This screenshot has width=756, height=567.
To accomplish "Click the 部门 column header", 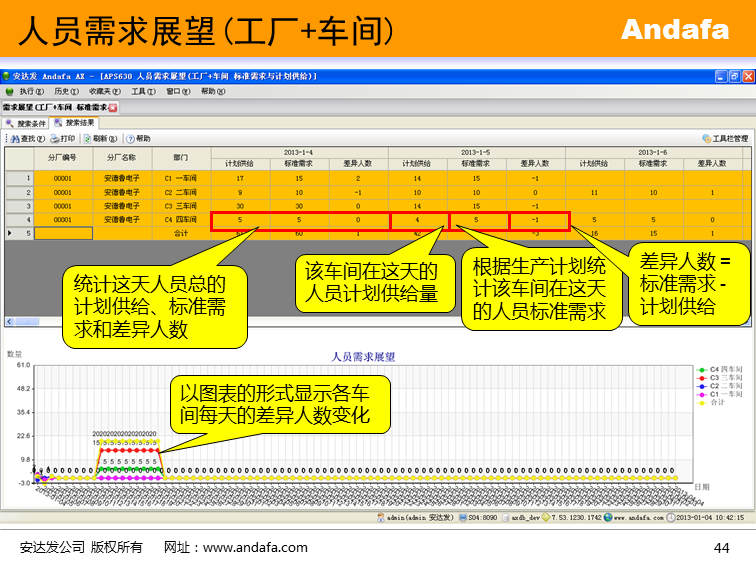I will point(180,157).
